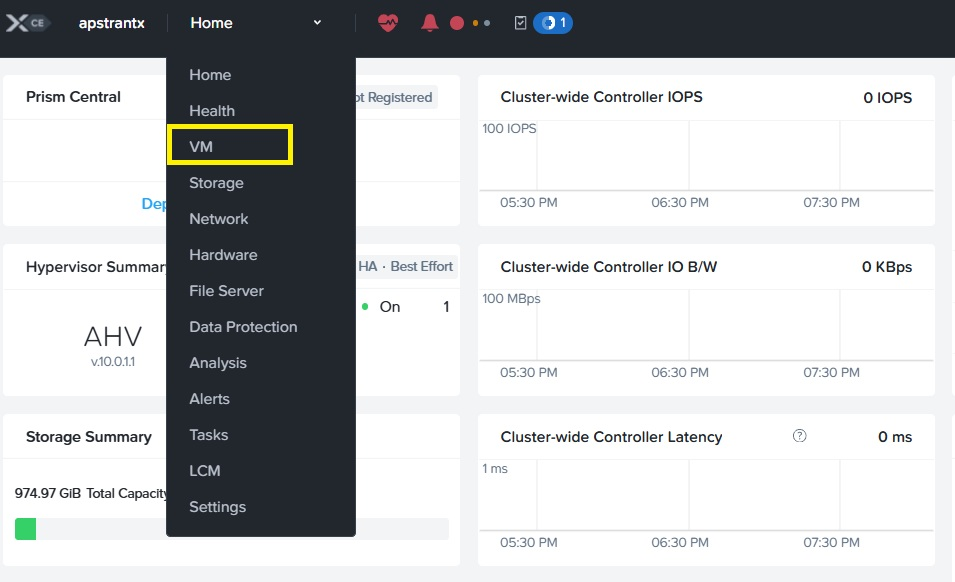Image resolution: width=955 pixels, height=582 pixels.
Task: Click the Nutanix X logo icon
Action: (17, 23)
